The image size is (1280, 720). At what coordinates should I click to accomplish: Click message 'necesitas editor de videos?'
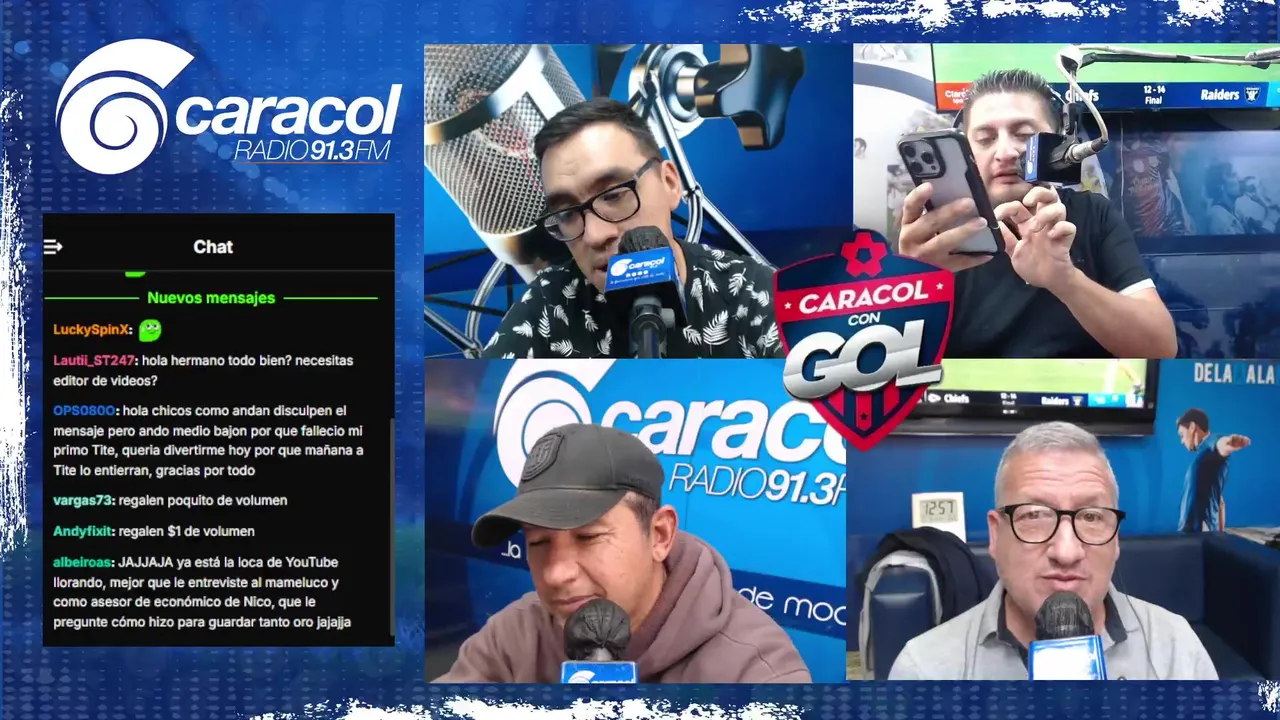click(203, 370)
